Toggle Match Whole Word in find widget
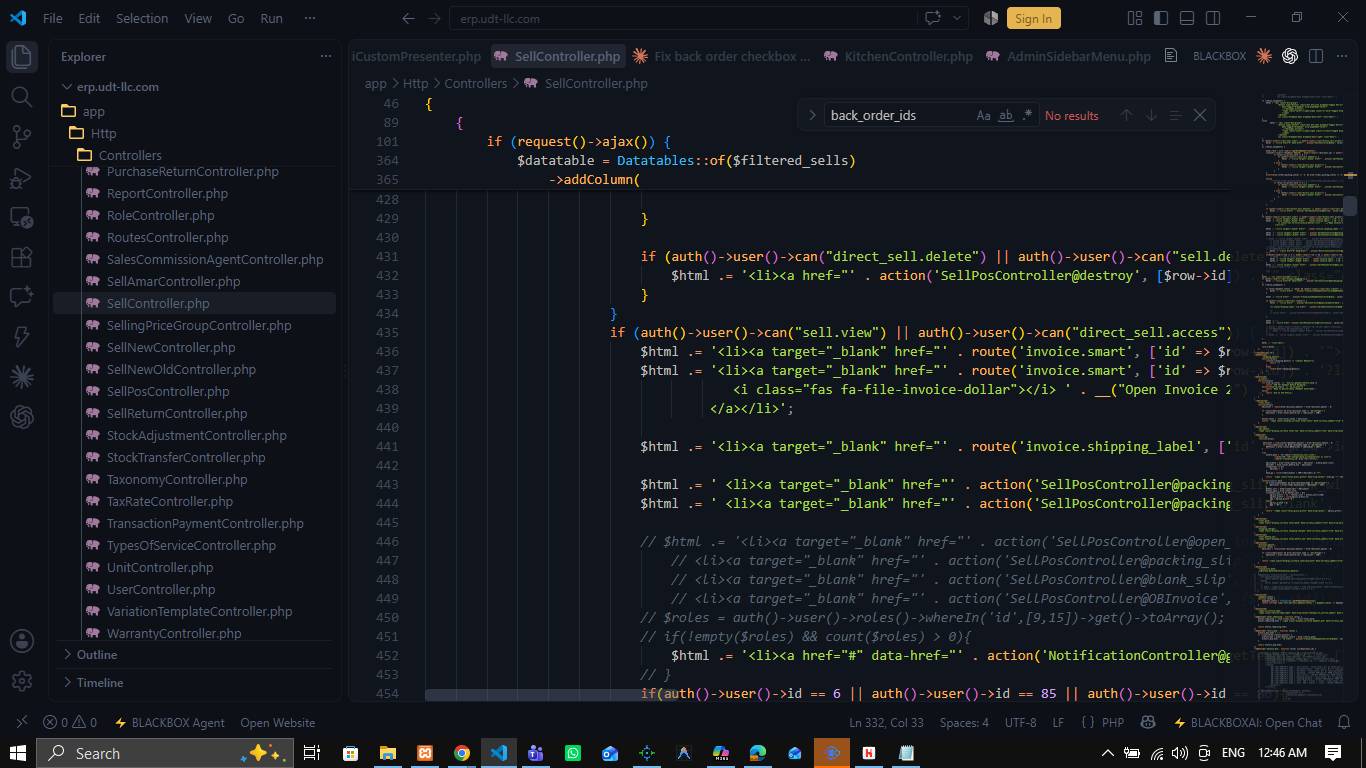This screenshot has width=1366, height=768. coord(1006,116)
